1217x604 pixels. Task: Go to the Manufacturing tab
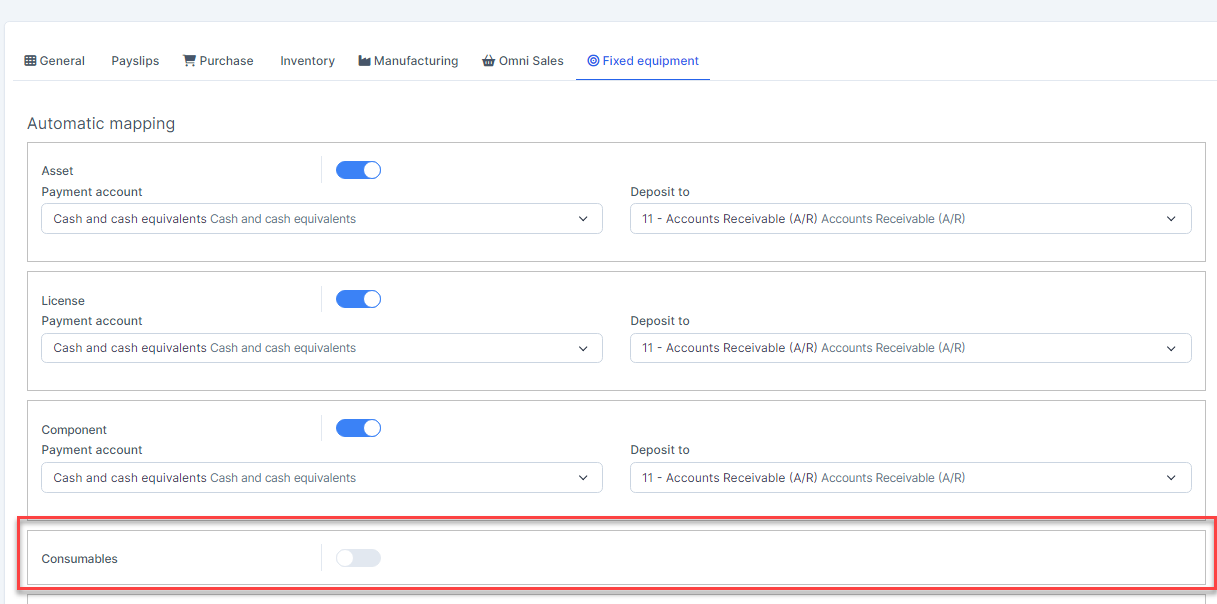(415, 61)
